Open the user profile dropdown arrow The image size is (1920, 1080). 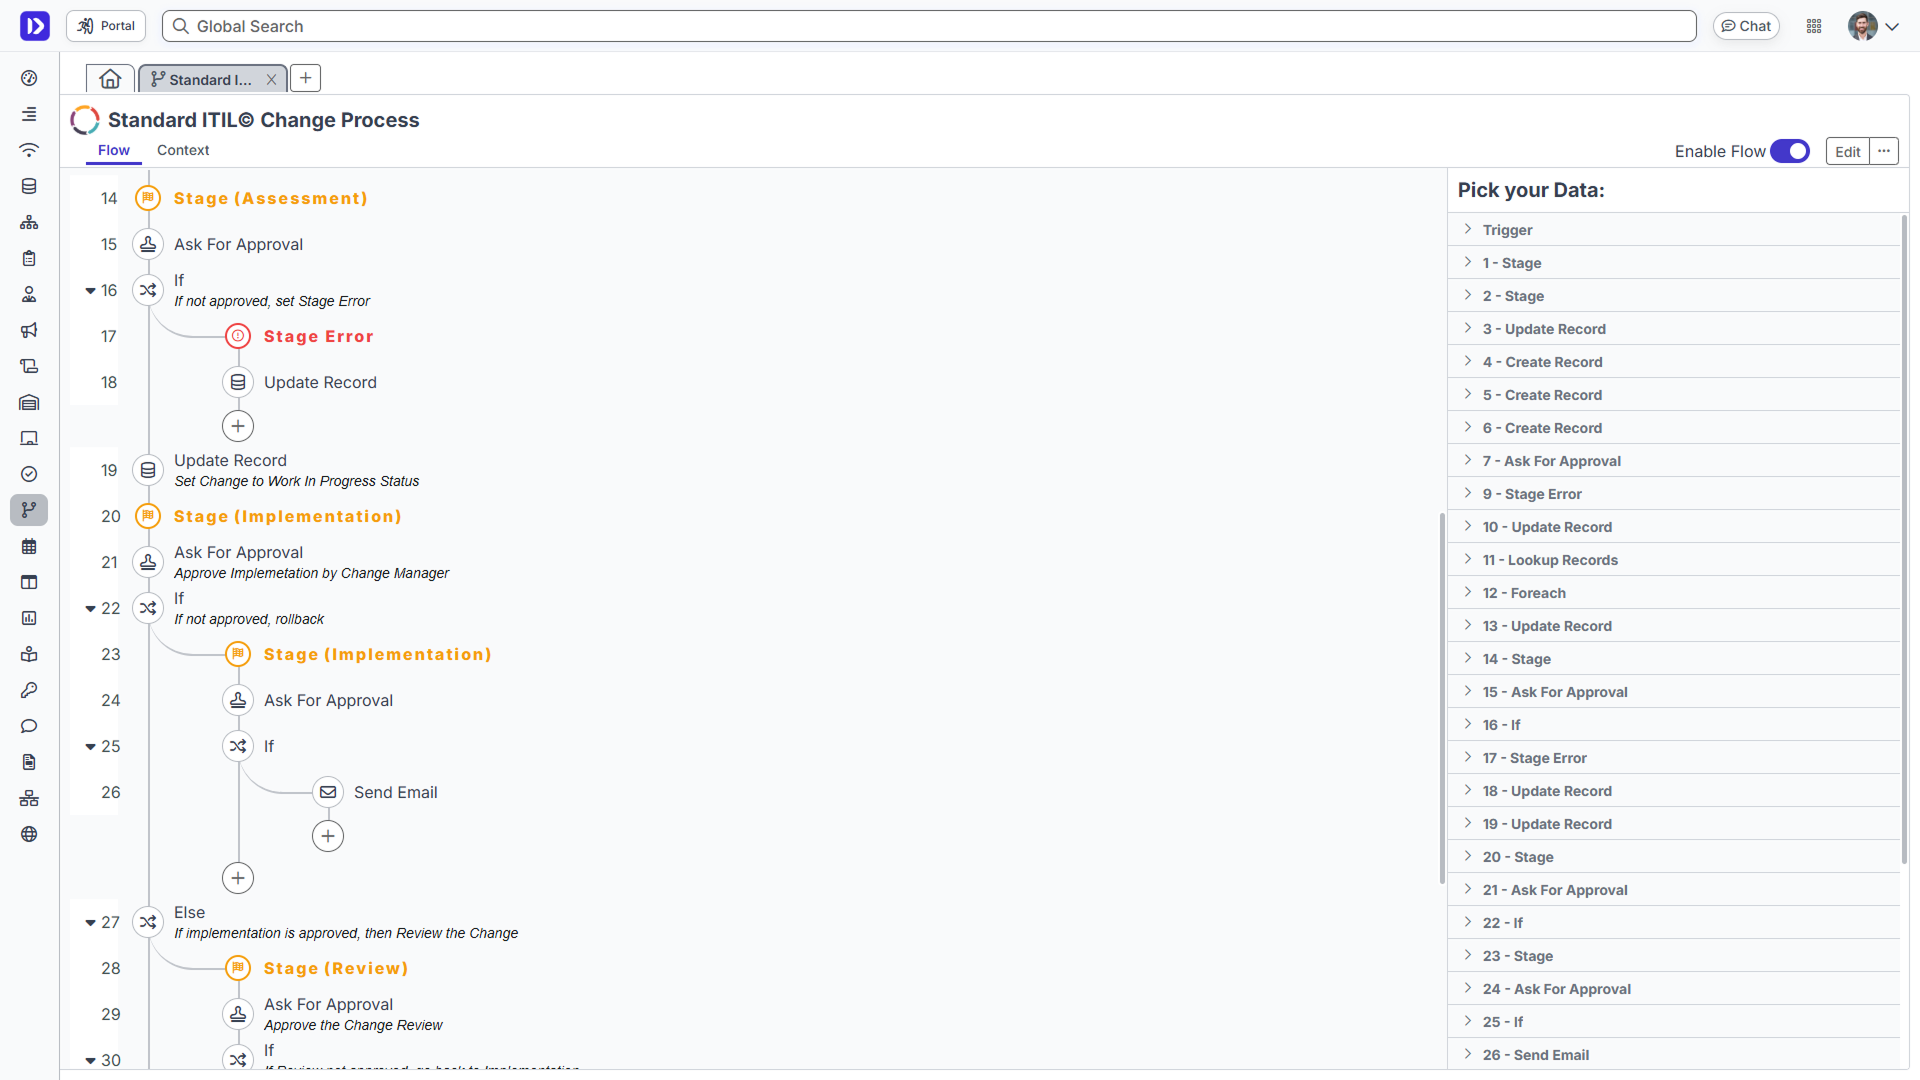coord(1892,27)
